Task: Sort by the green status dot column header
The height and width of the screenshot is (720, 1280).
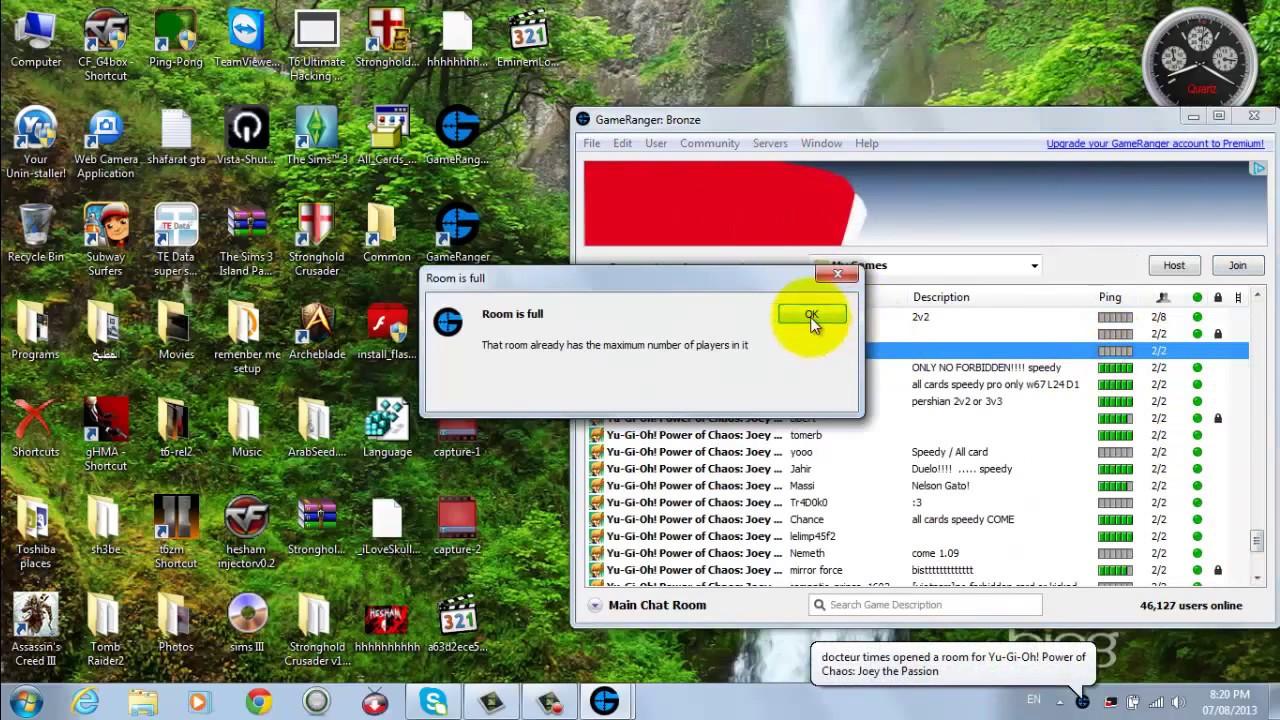Action: 1197,297
